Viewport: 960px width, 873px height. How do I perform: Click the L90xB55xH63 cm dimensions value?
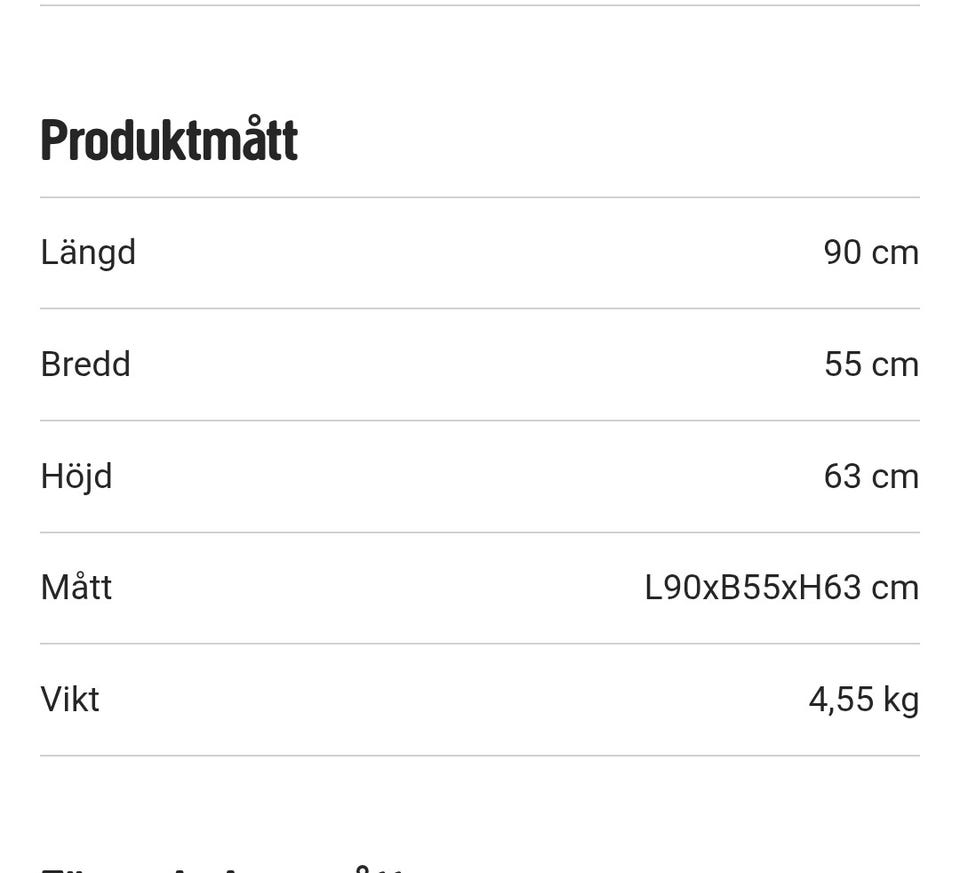click(781, 587)
